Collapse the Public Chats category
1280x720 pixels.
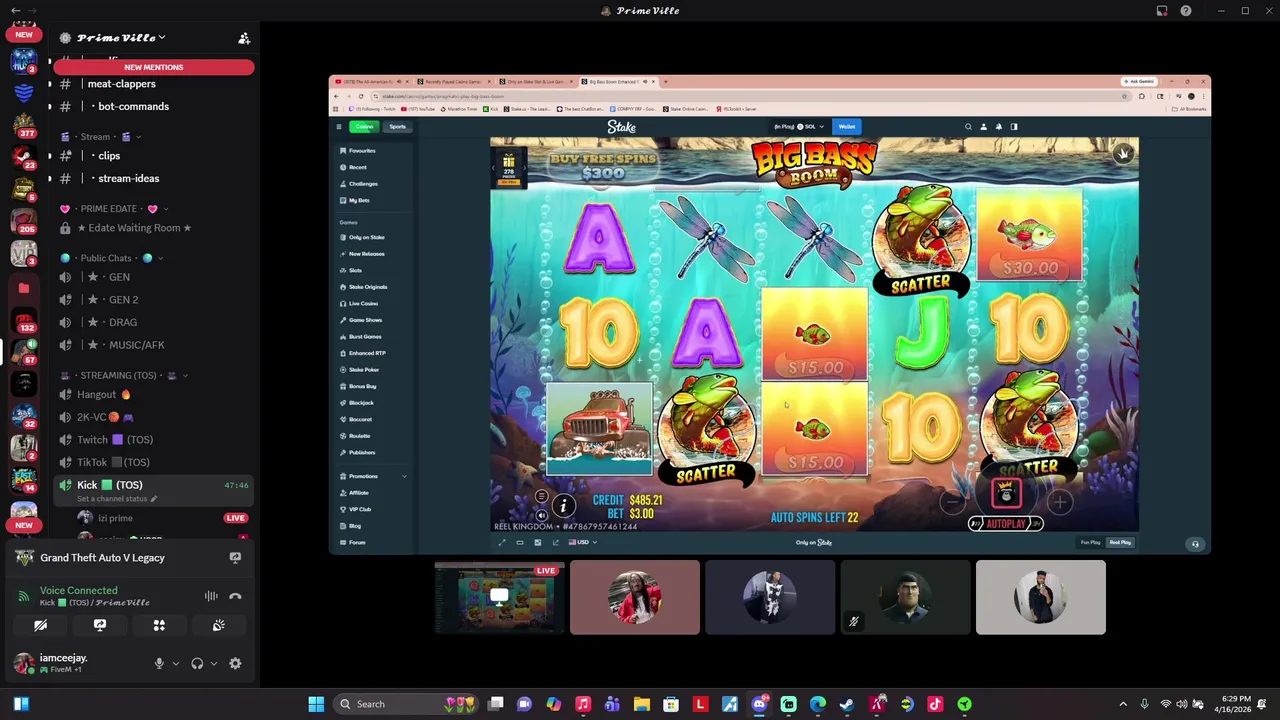click(111, 258)
